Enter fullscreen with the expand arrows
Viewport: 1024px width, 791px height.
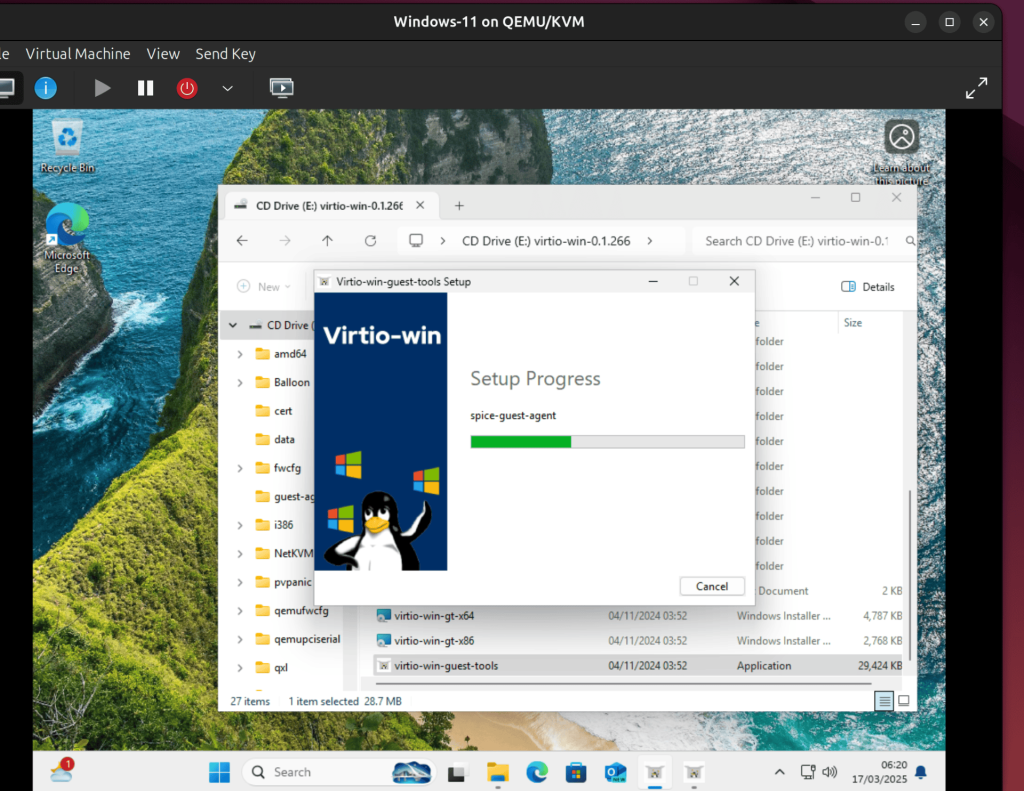[976, 88]
